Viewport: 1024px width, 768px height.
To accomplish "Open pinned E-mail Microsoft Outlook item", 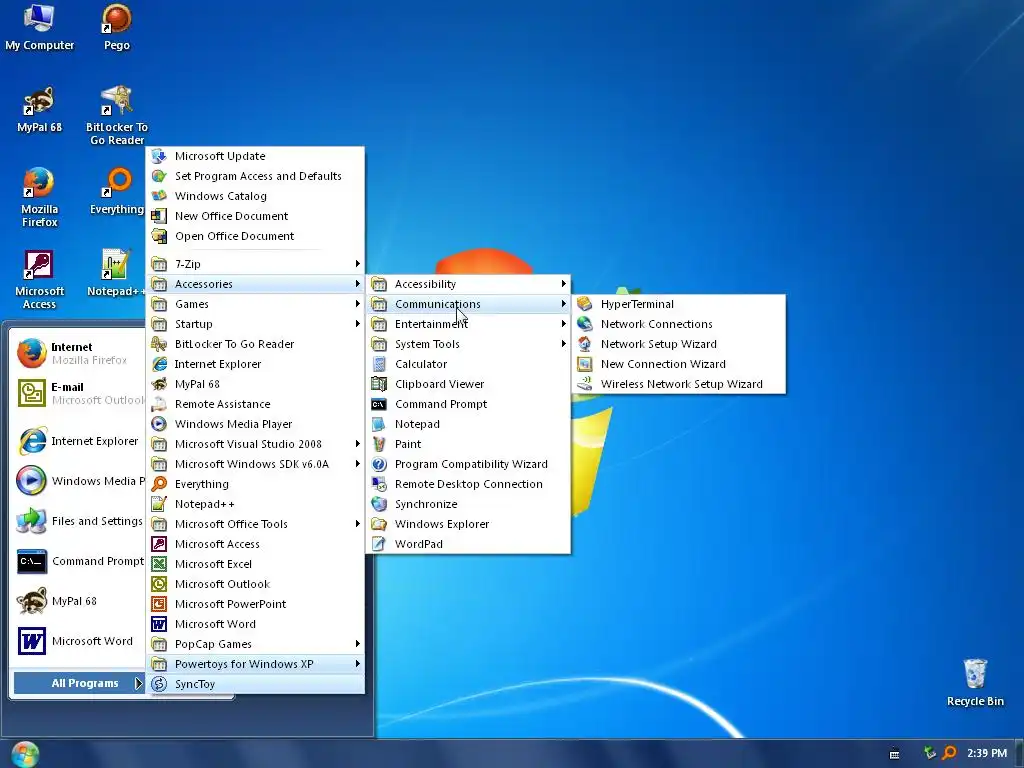I will 78,393.
